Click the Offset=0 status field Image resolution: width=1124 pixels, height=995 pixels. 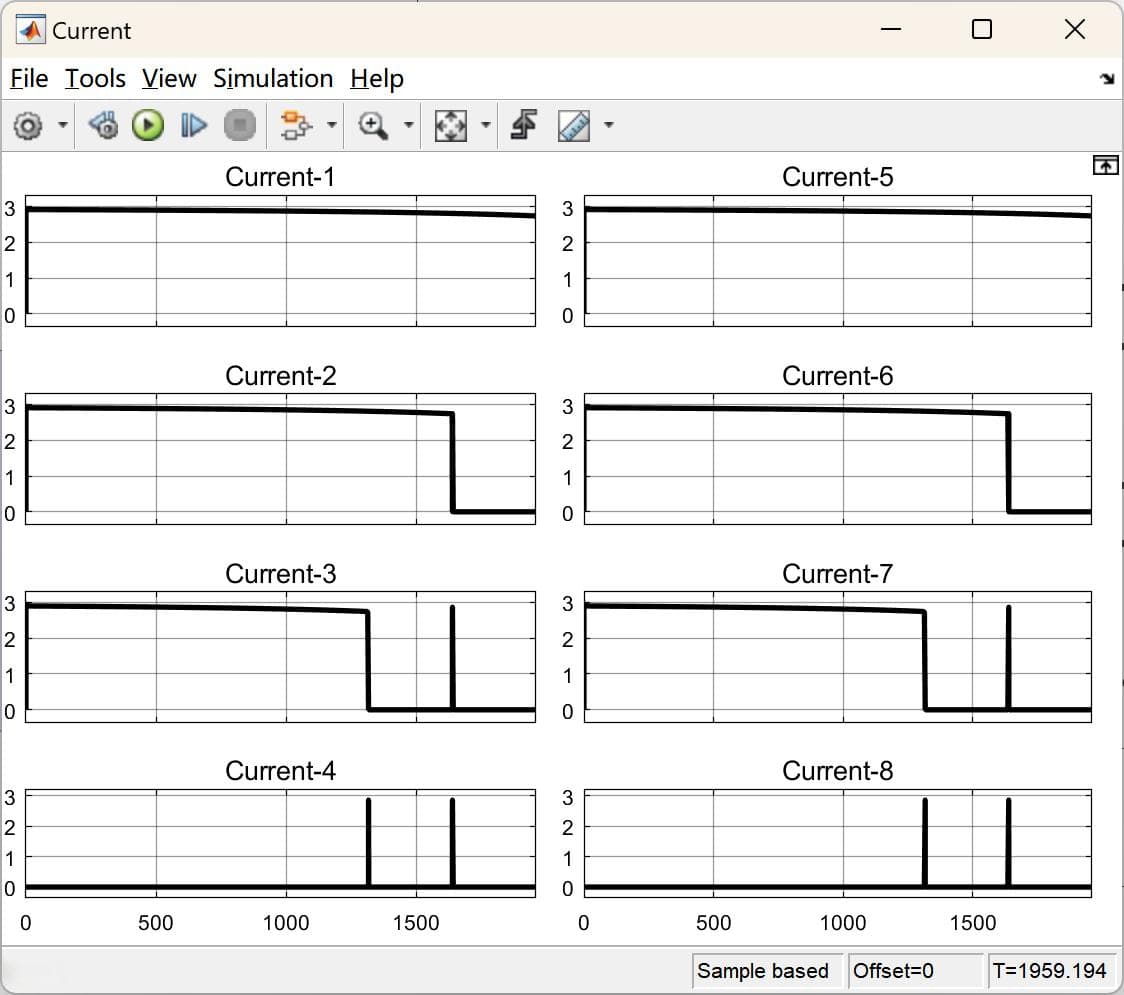915,971
